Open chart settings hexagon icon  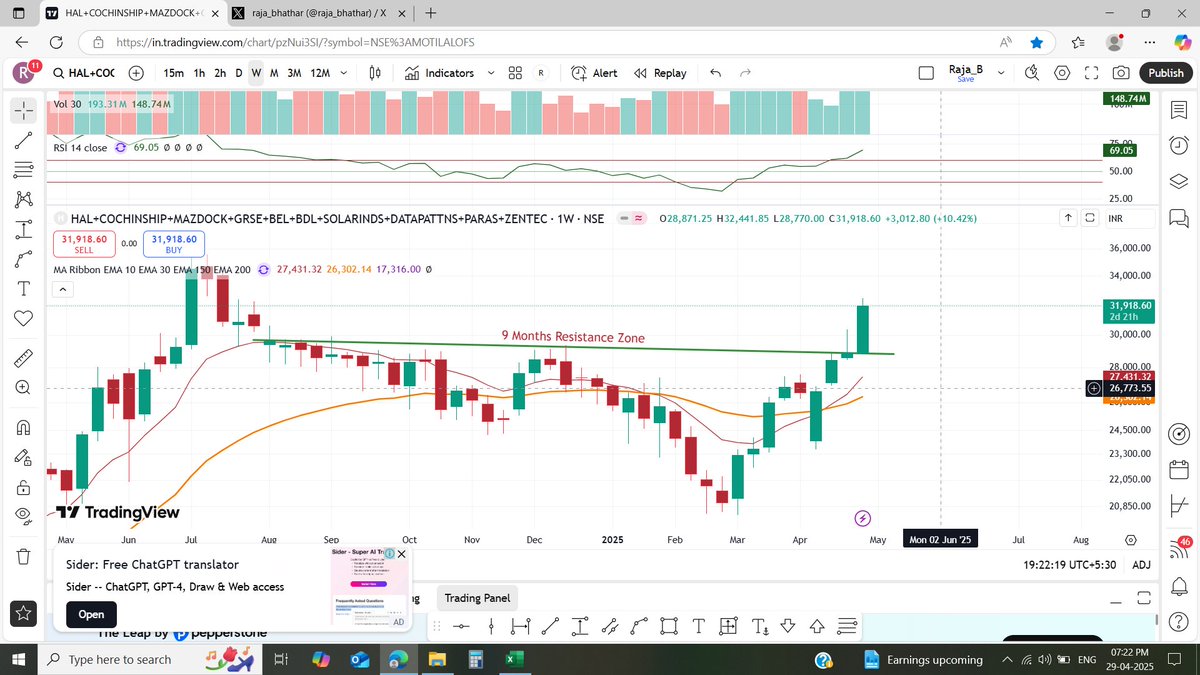coord(1062,73)
